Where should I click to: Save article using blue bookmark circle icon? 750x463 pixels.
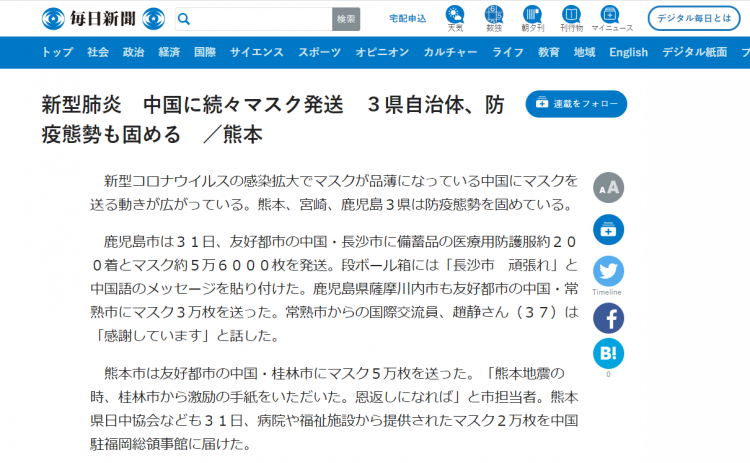tap(608, 229)
